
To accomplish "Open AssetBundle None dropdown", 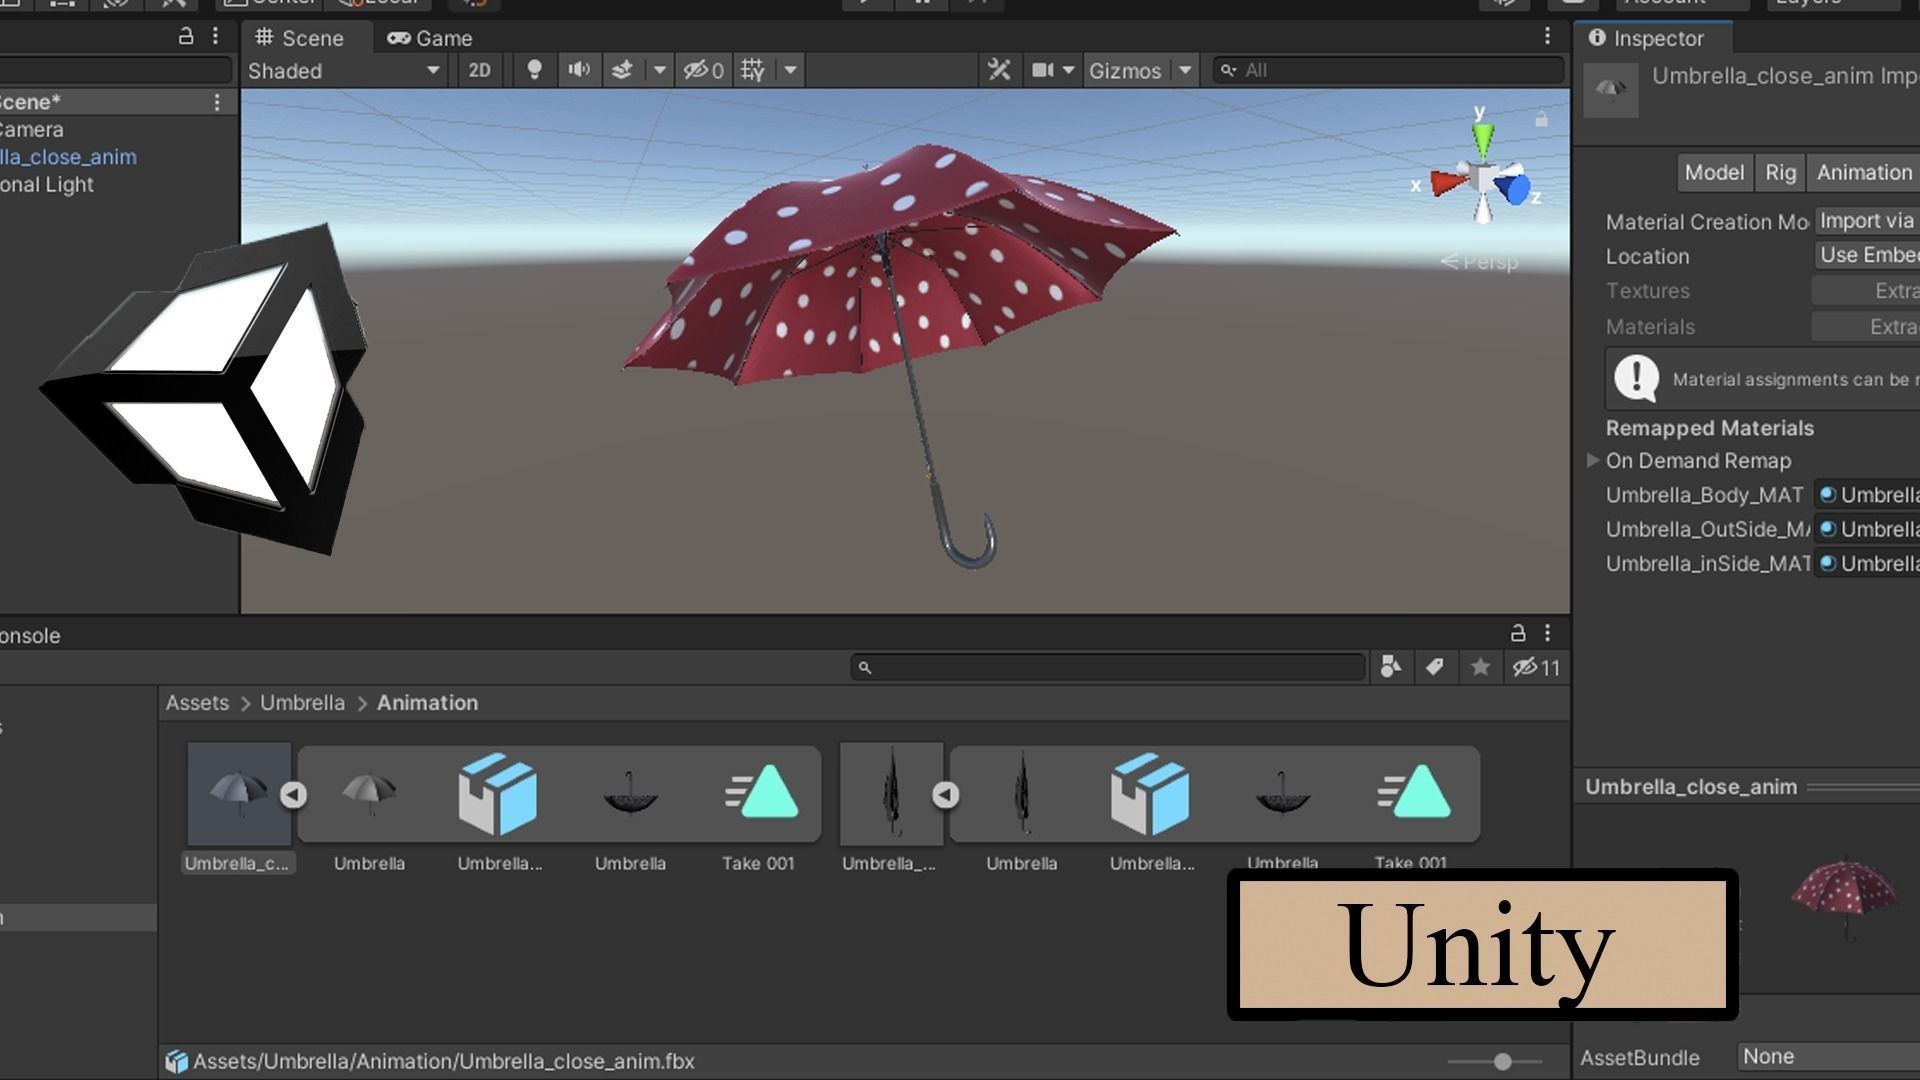I will click(x=1828, y=1056).
